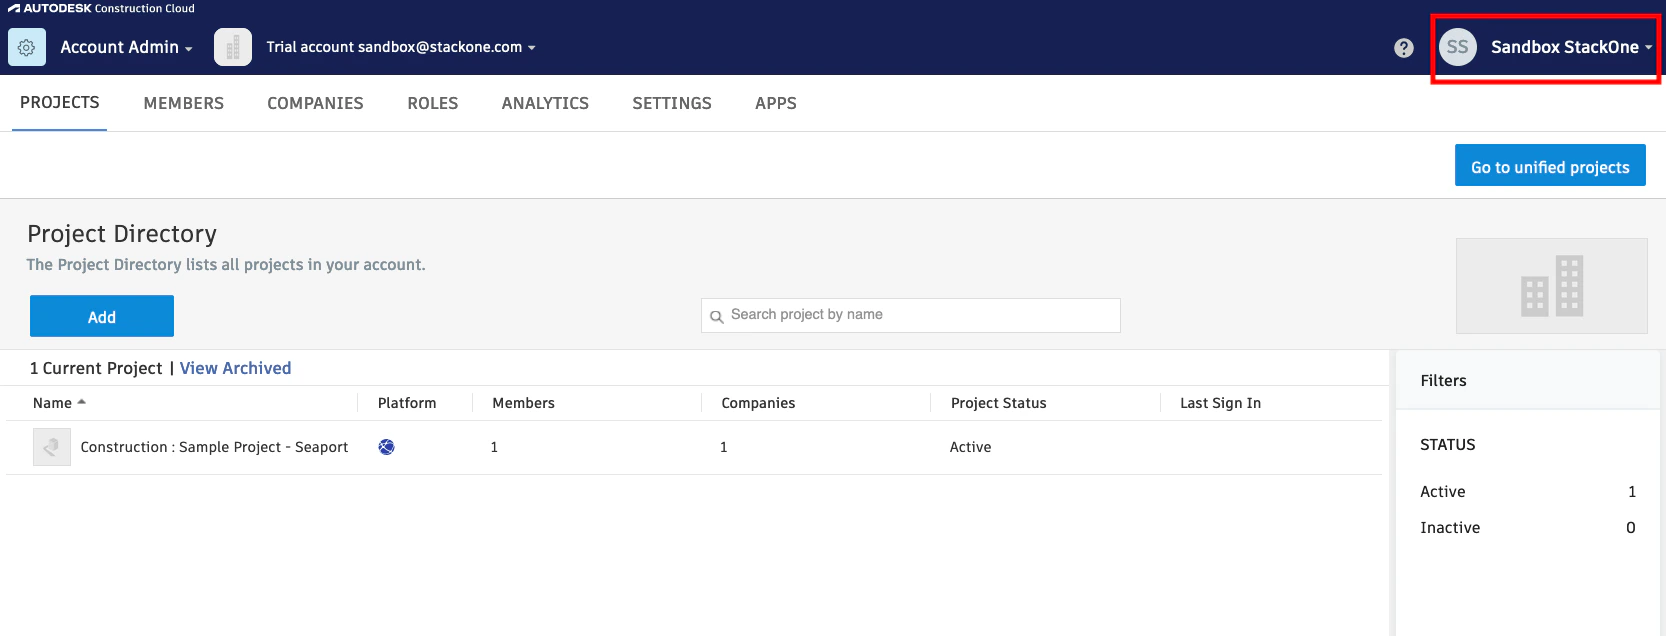Open the COMPANIES tab
Viewport: 1666px width, 636px height.
click(315, 103)
